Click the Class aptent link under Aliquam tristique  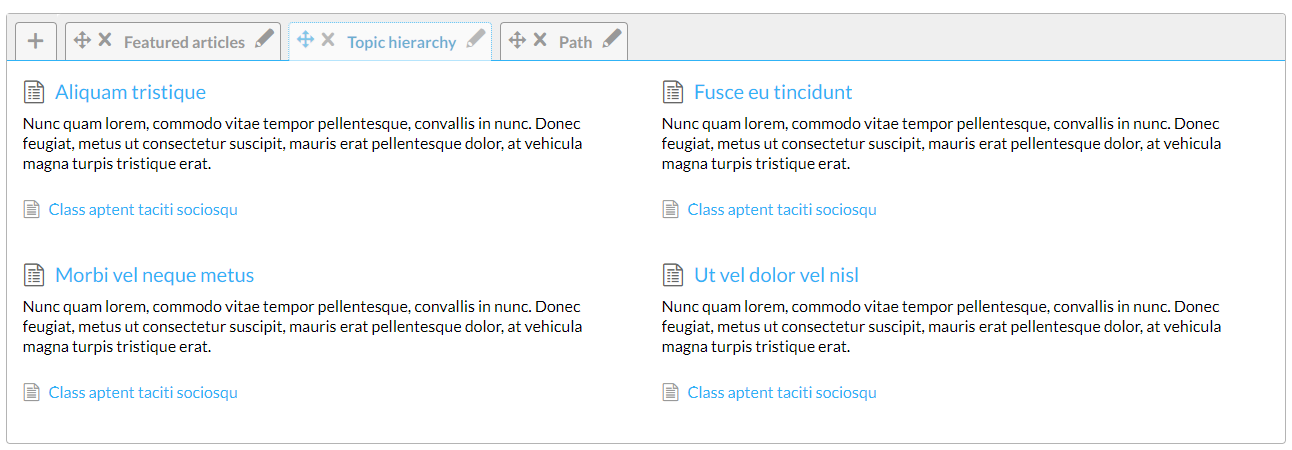(143, 209)
